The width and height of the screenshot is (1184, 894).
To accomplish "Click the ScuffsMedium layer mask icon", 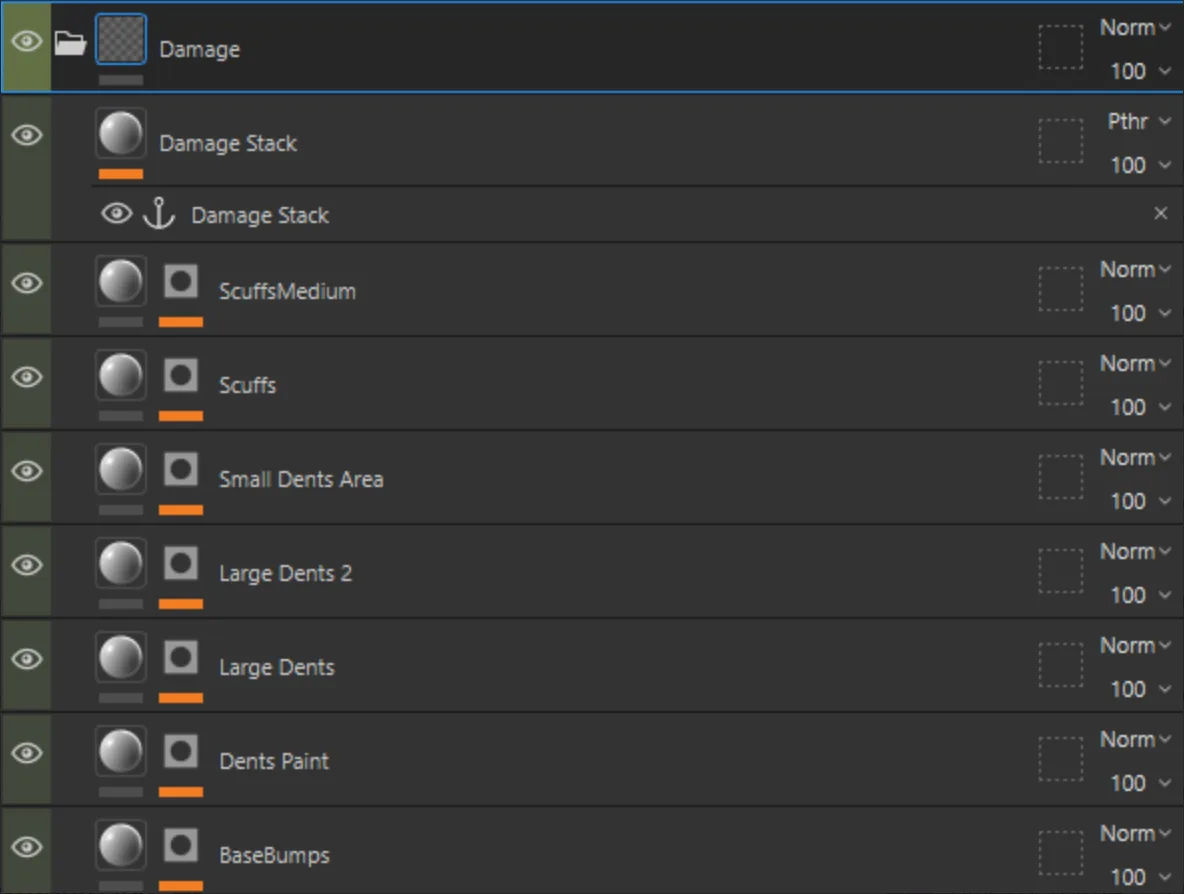I will [180, 282].
